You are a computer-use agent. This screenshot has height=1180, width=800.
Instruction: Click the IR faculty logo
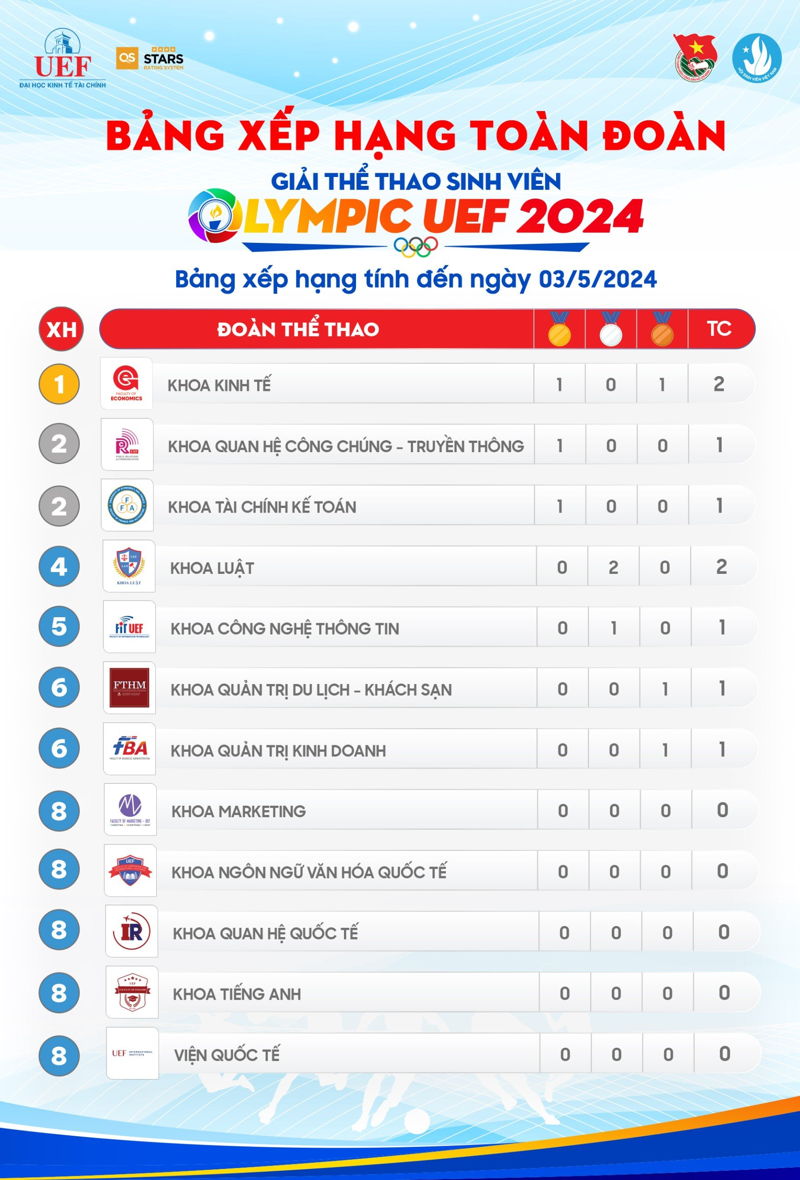point(131,933)
